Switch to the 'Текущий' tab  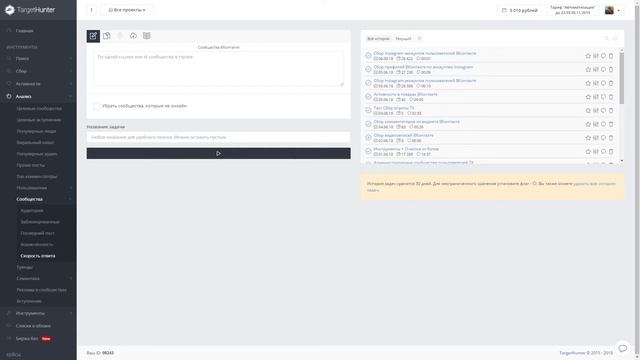(x=403, y=38)
